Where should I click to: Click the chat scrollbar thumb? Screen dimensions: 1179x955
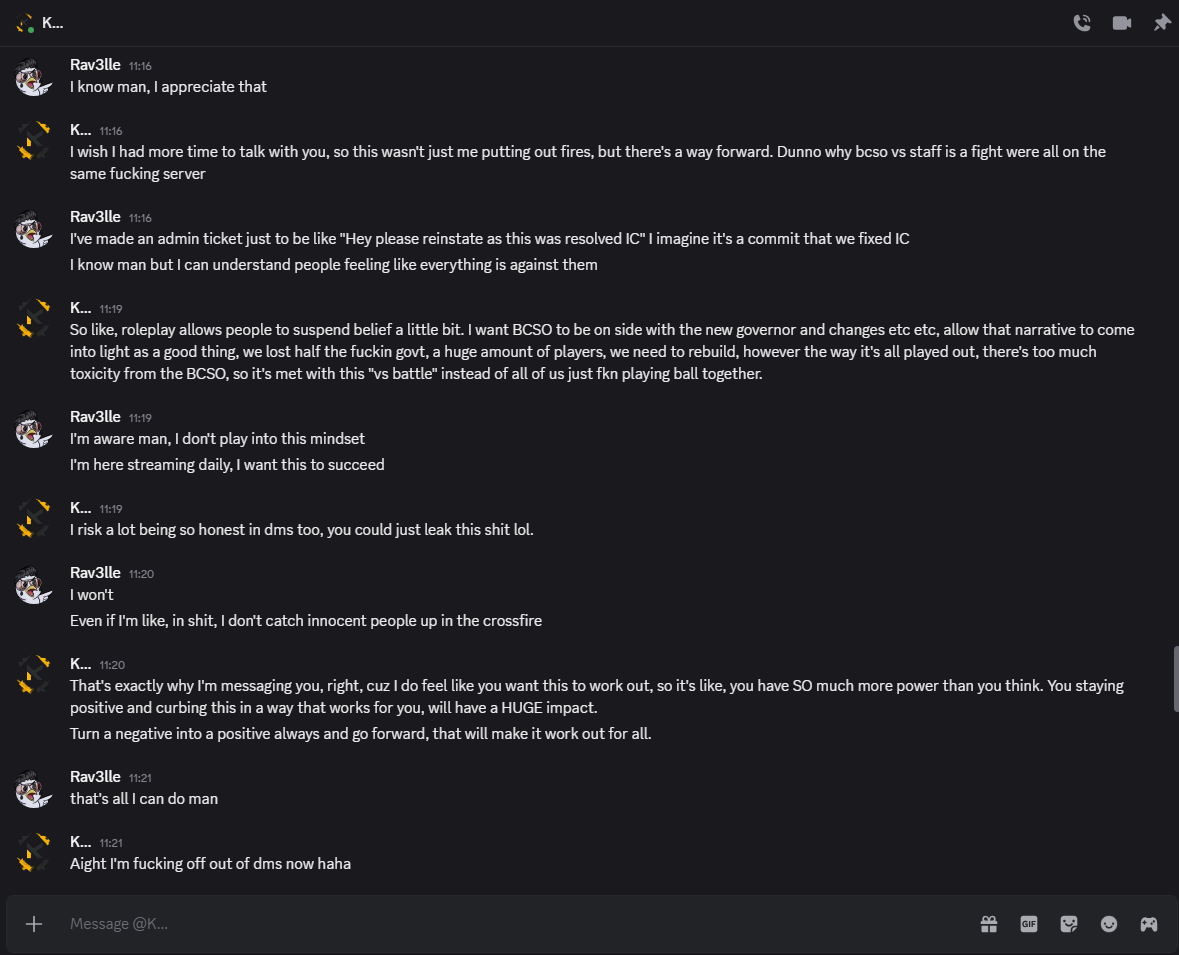[1176, 679]
